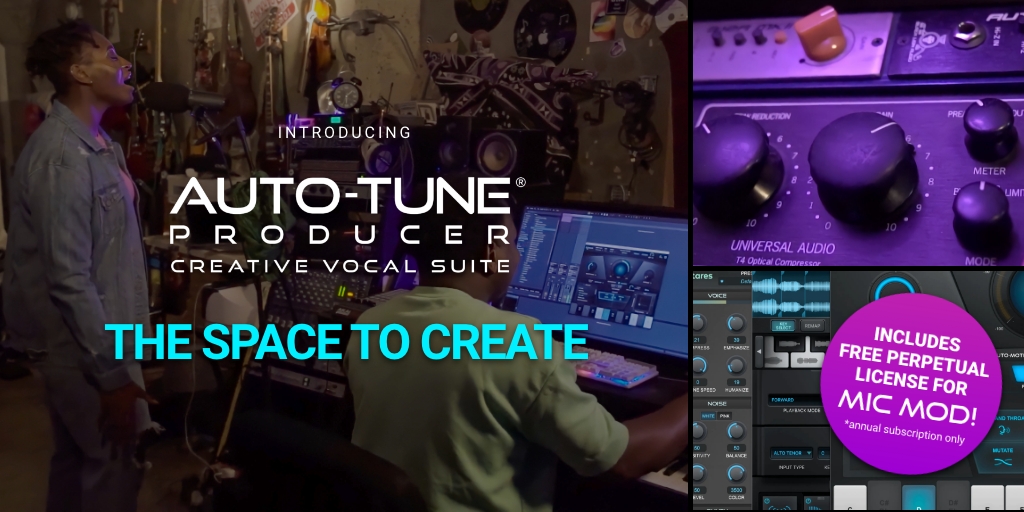Image resolution: width=1024 pixels, height=512 pixels.
Task: Click the purple MIC MOD badge
Action: click(910, 383)
